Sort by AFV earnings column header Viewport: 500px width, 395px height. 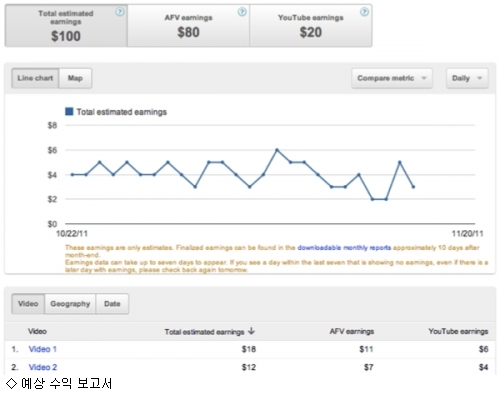click(352, 331)
